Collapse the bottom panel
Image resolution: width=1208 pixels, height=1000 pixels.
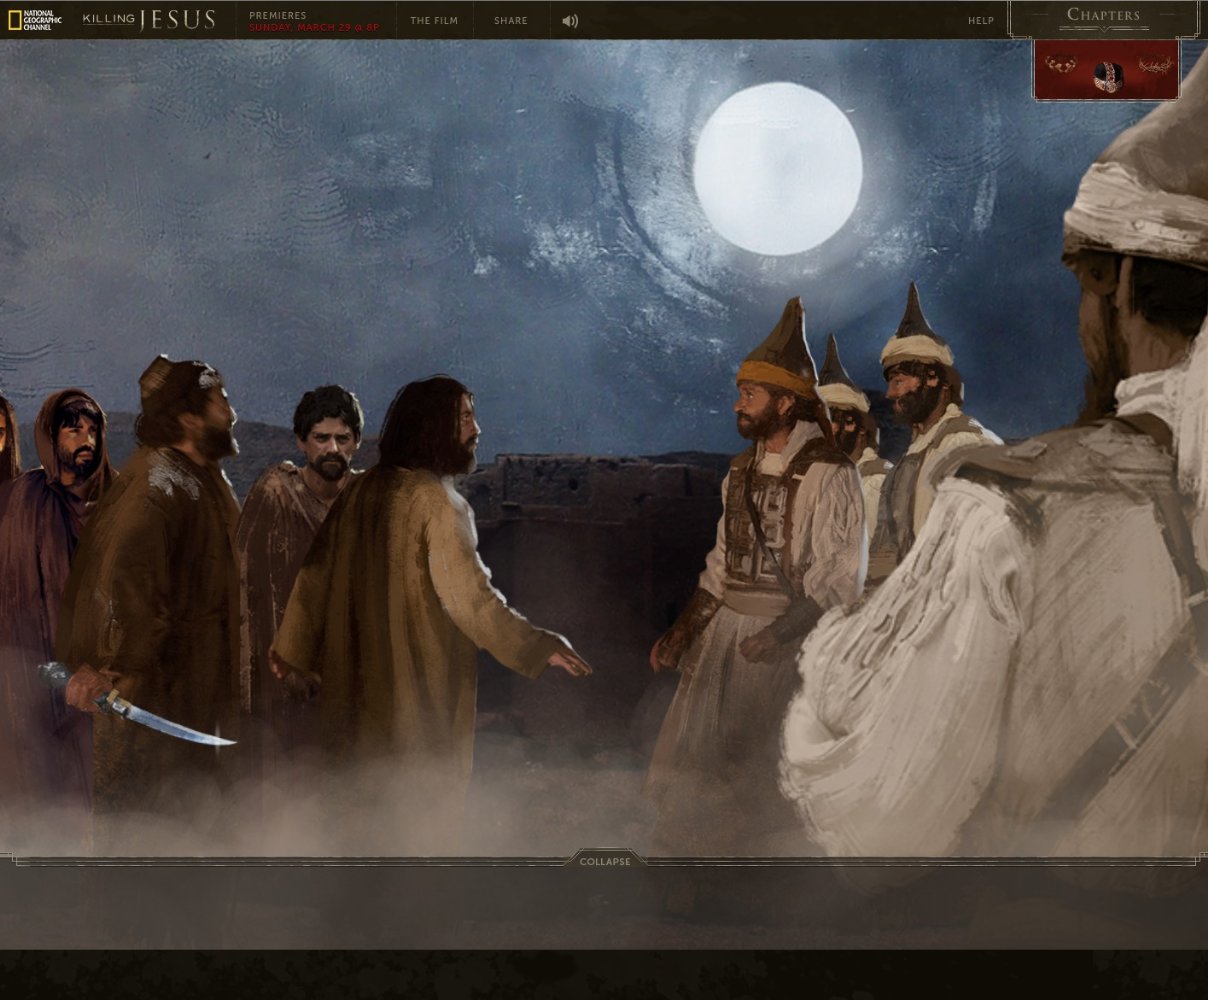coord(605,861)
